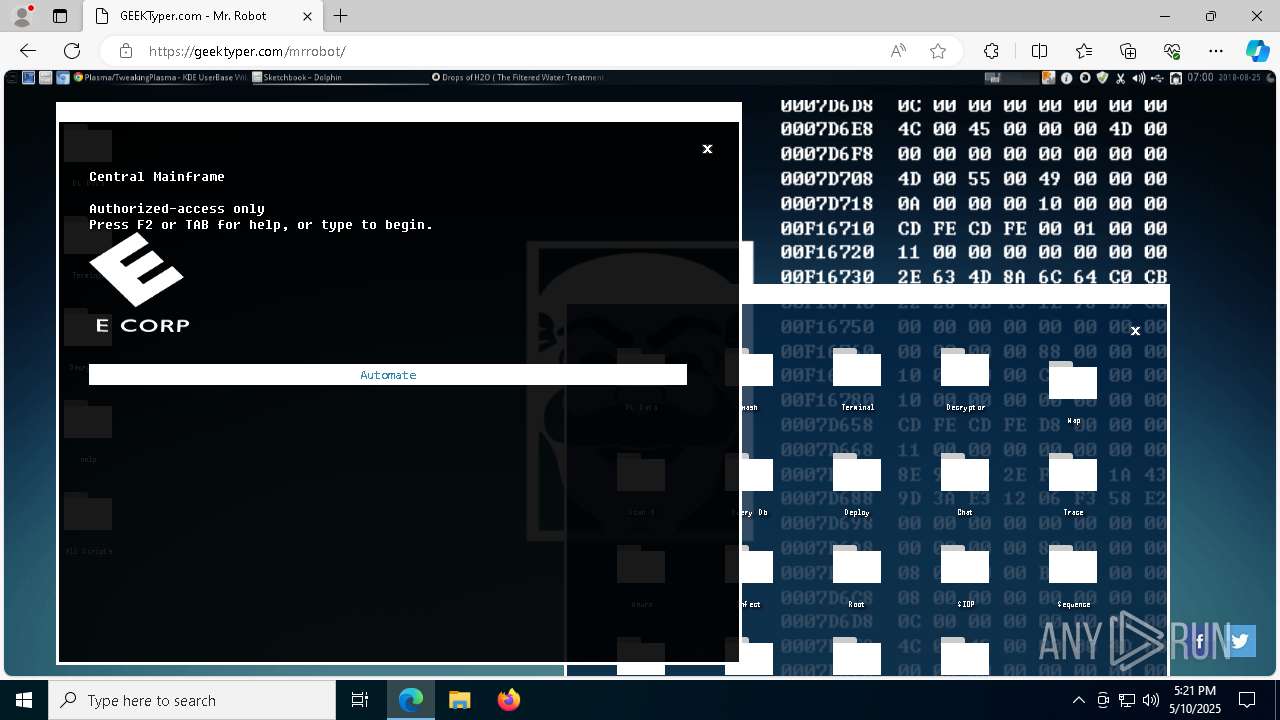
Task: Click the Read aloud icon
Action: click(898, 51)
